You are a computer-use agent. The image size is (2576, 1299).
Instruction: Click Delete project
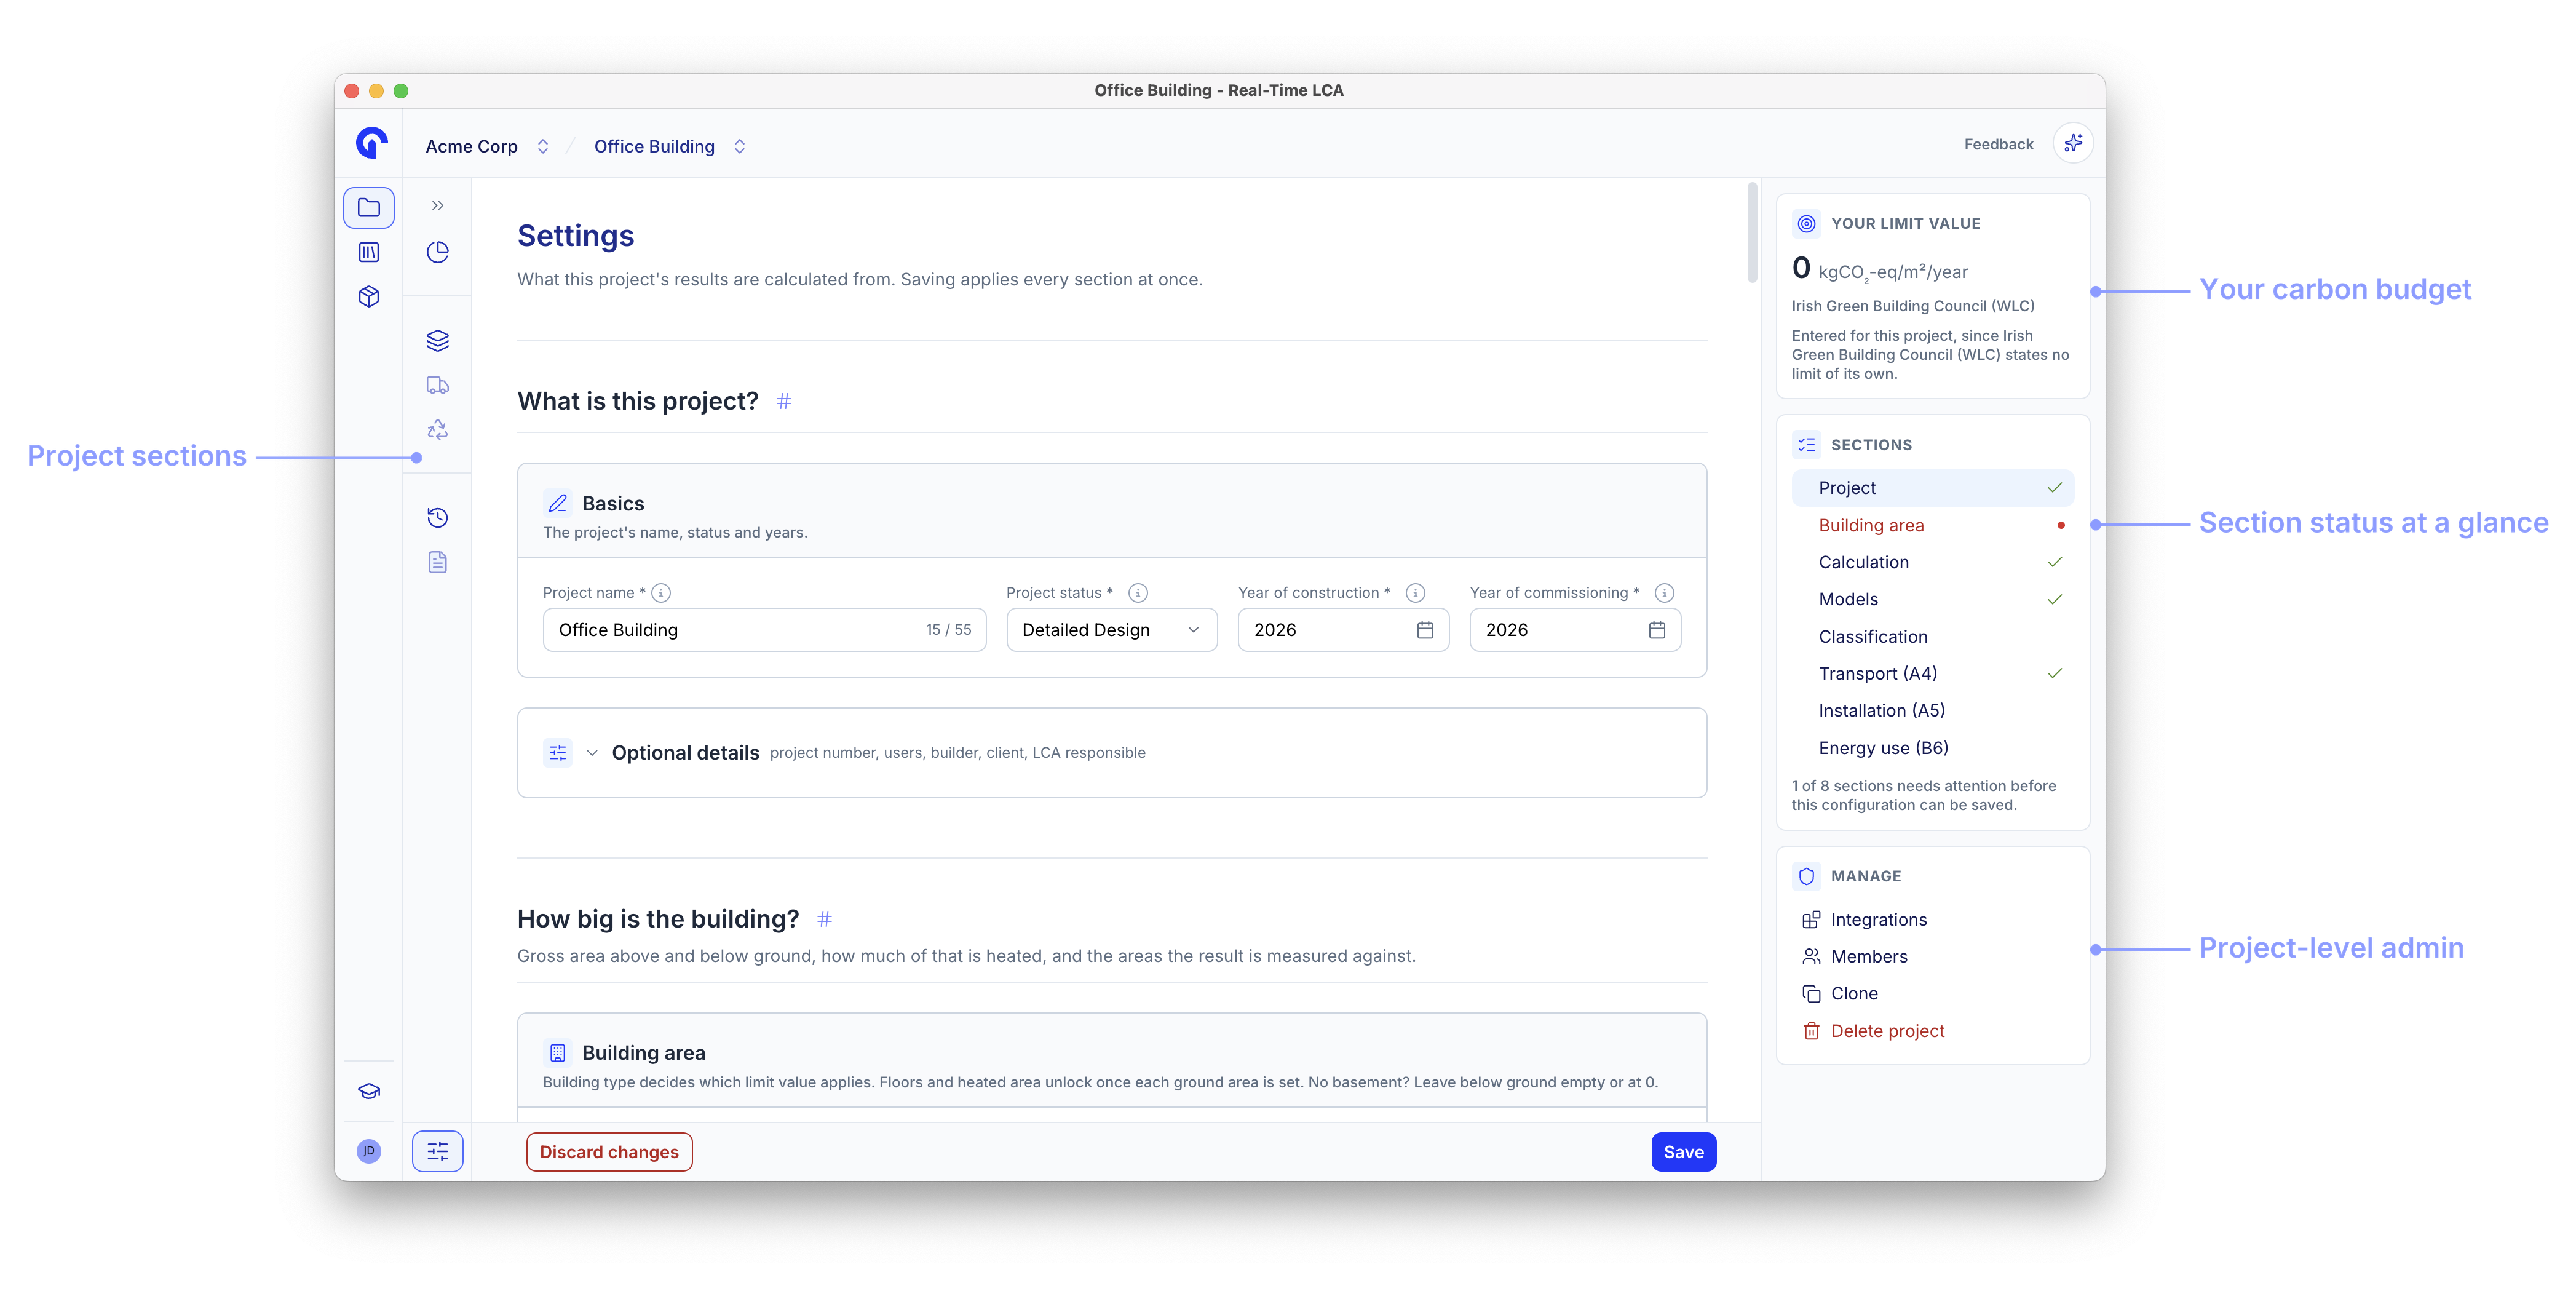(1873, 1031)
